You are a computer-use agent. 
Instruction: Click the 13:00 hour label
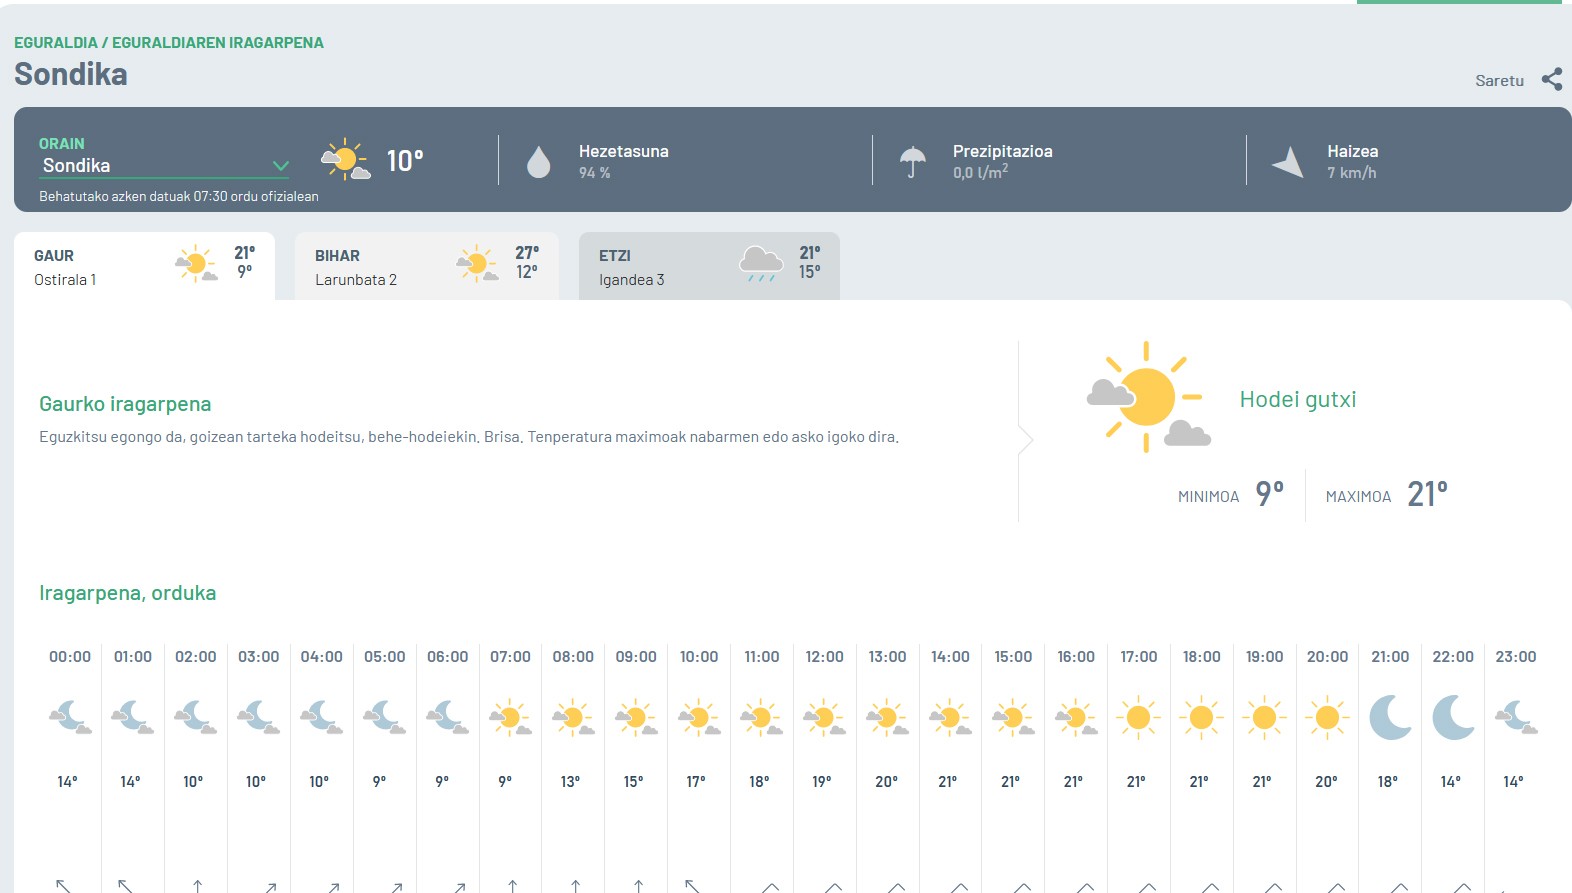[887, 657]
